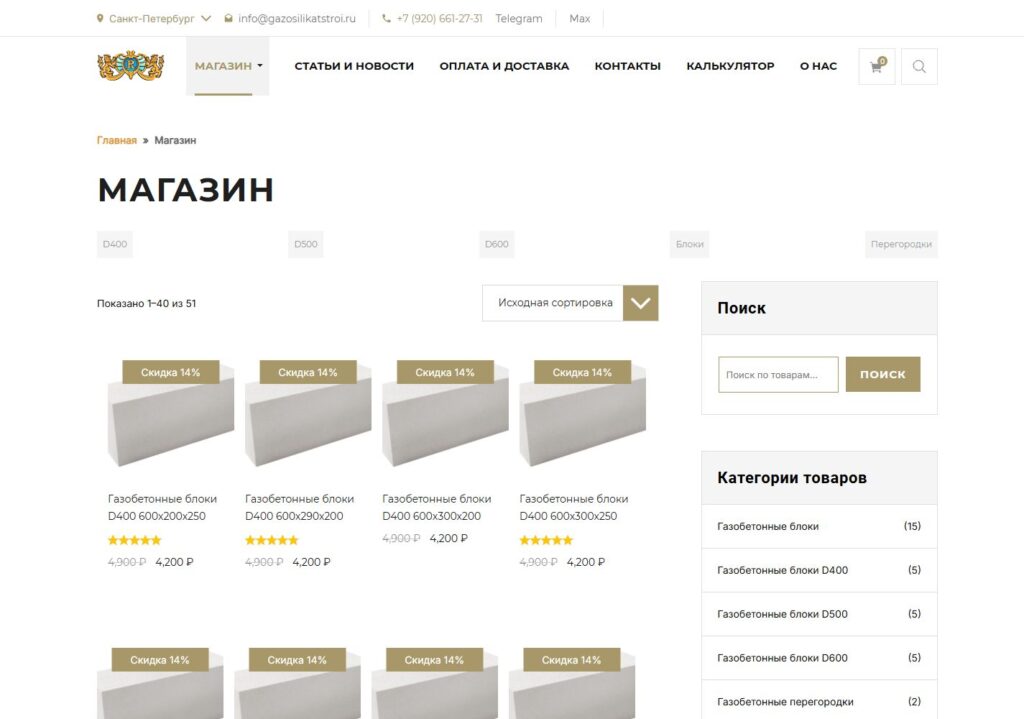Click the site logo emblem
The image size is (1024, 719).
pyautogui.click(x=131, y=65)
